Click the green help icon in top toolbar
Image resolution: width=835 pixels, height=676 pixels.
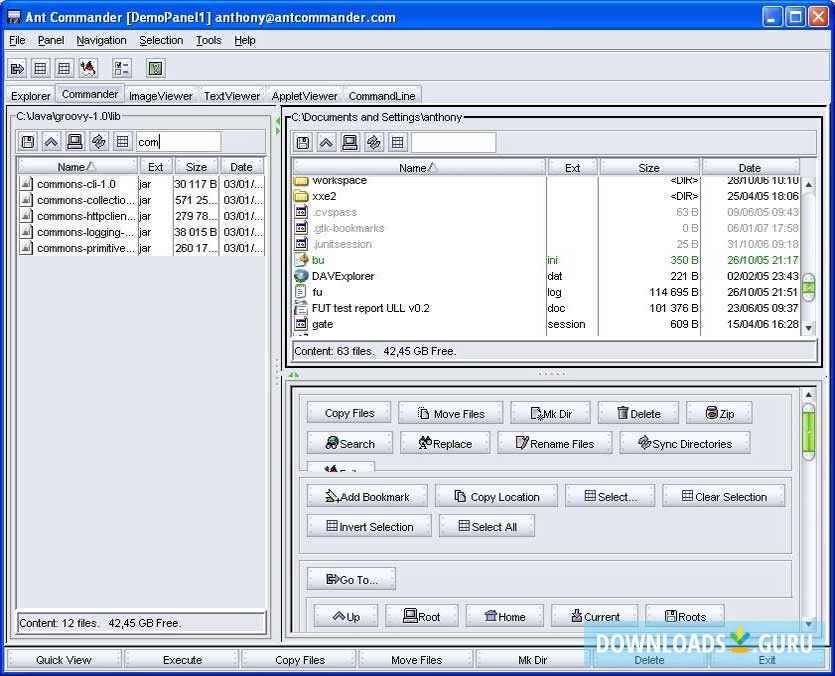pos(155,68)
